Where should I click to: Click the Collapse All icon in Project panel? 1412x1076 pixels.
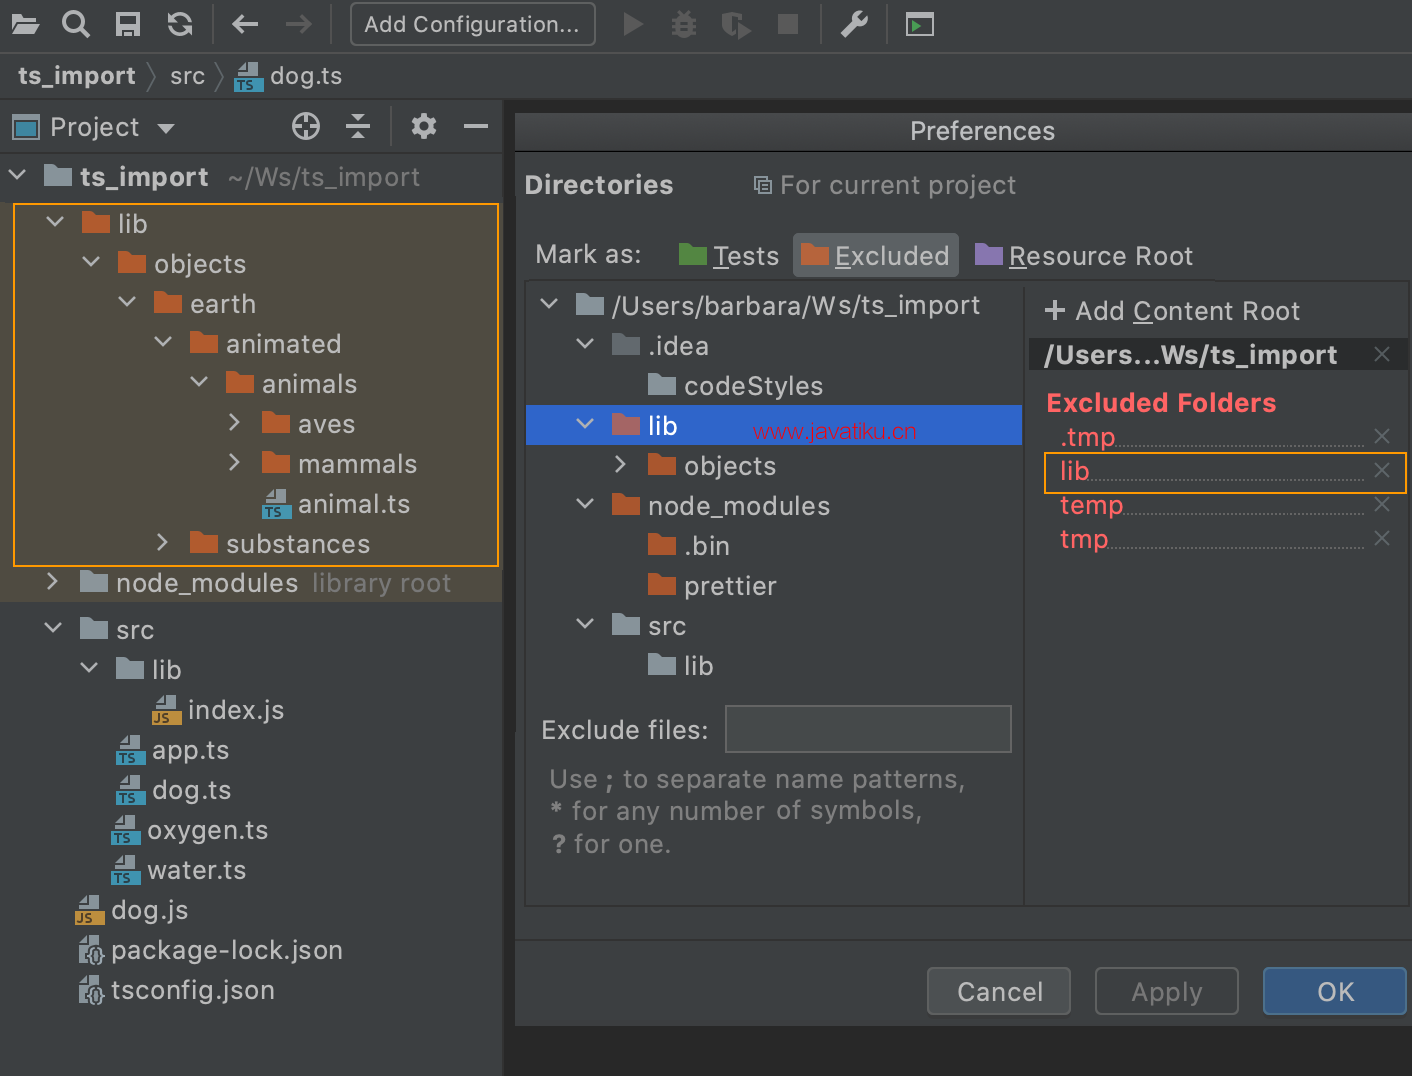pos(358,126)
